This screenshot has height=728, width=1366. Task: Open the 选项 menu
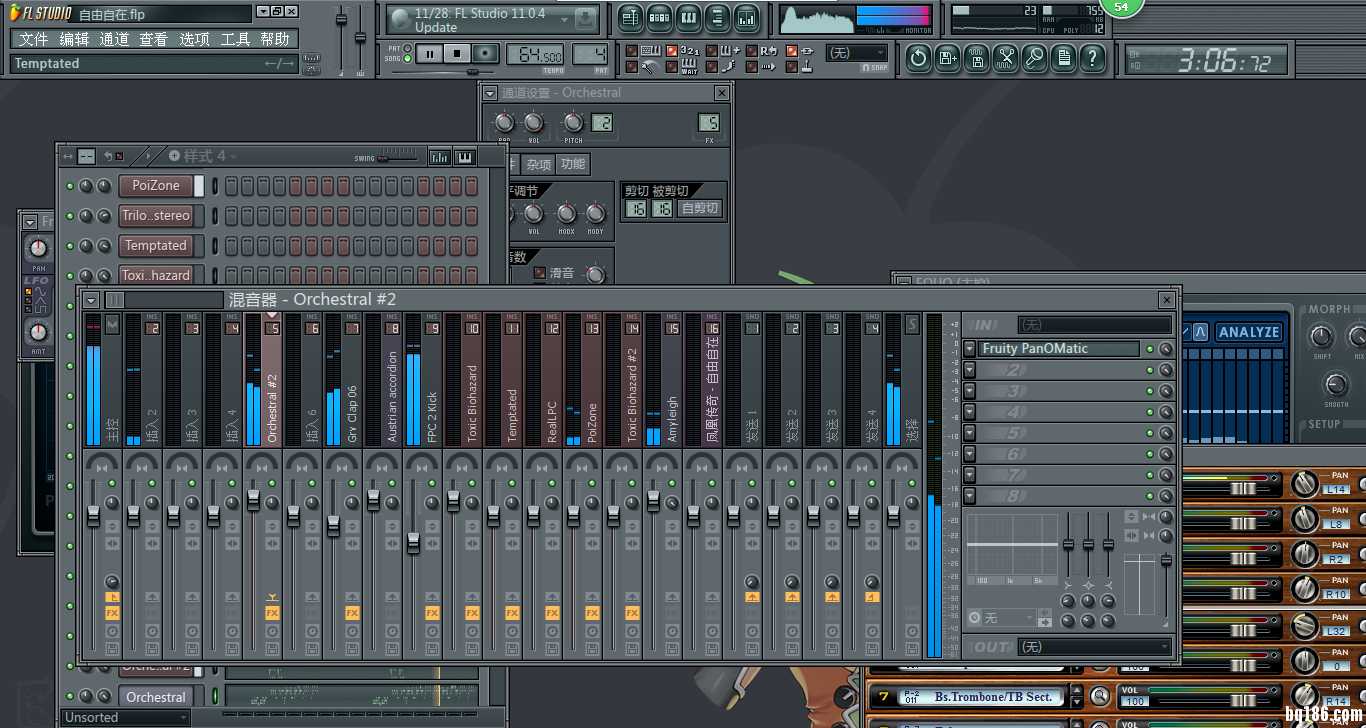[194, 39]
